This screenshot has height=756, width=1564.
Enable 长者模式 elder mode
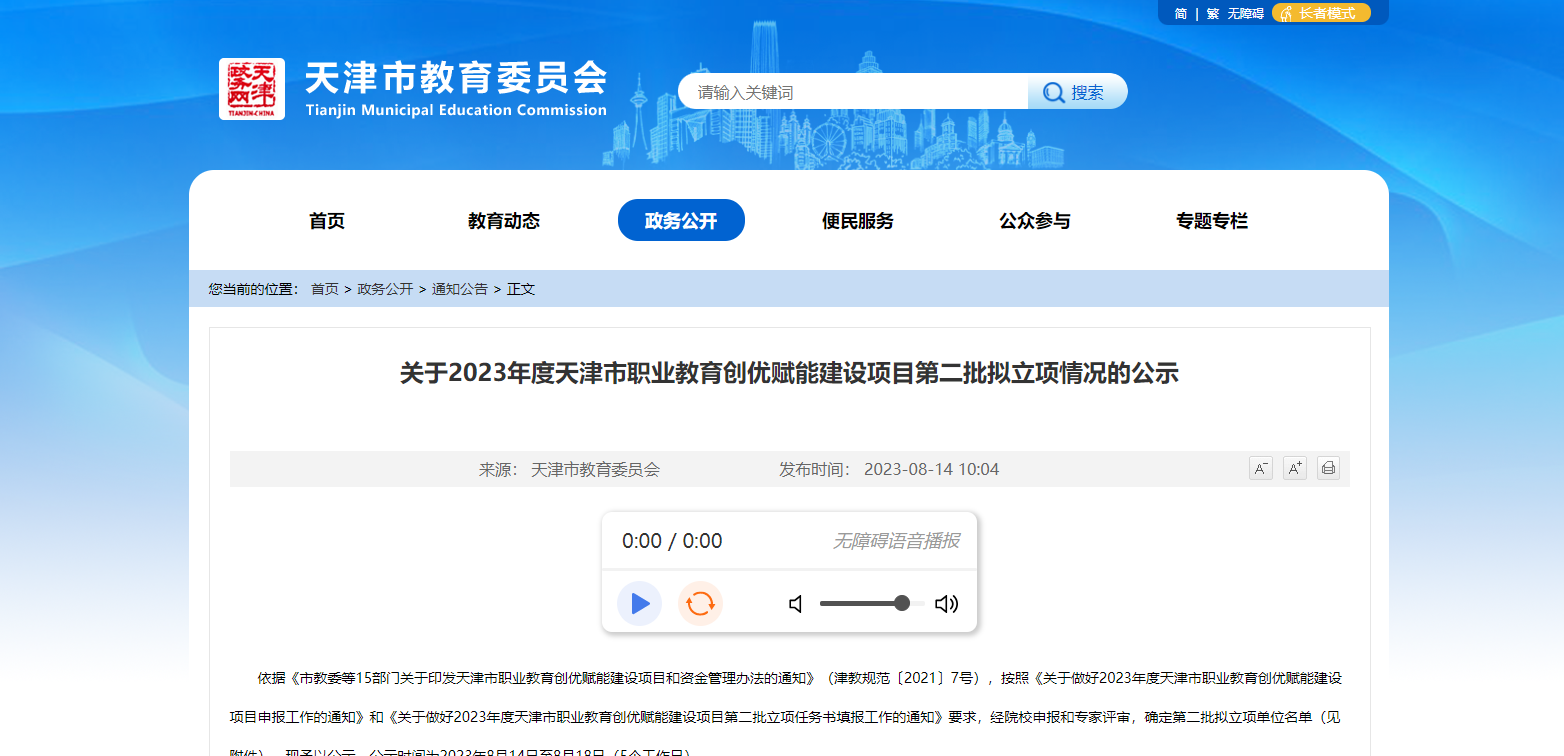(1321, 13)
